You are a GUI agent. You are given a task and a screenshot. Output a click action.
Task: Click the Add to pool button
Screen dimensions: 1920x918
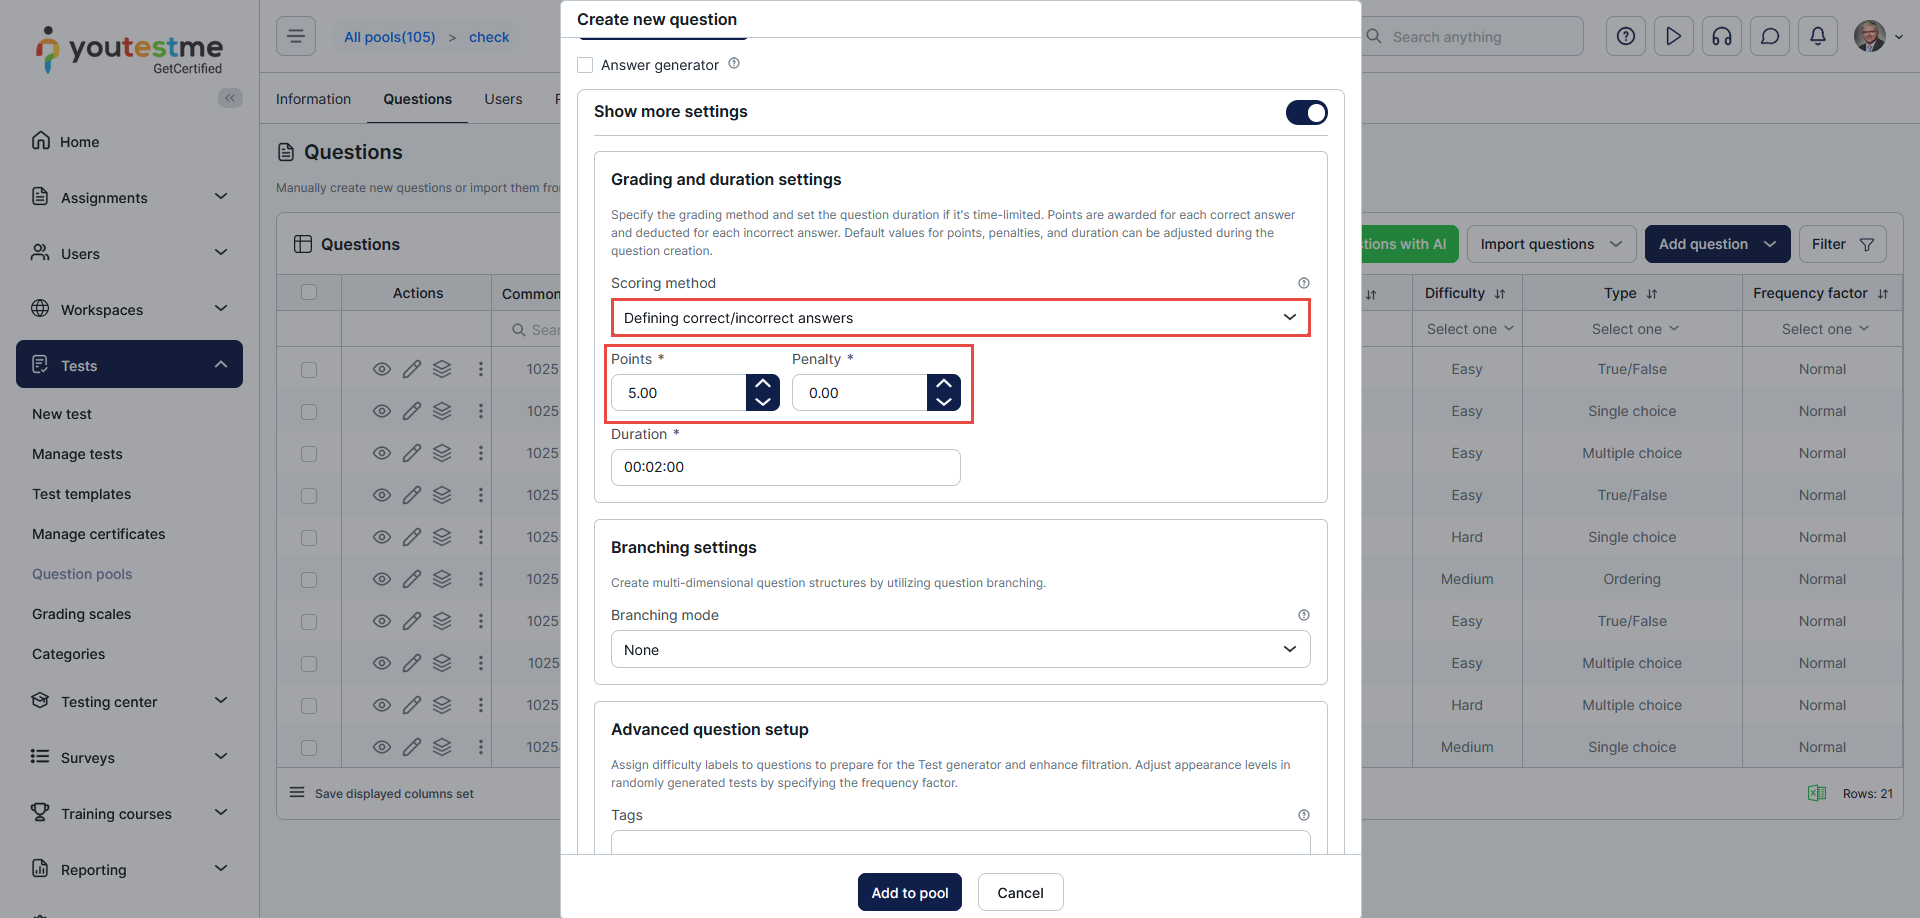(909, 892)
